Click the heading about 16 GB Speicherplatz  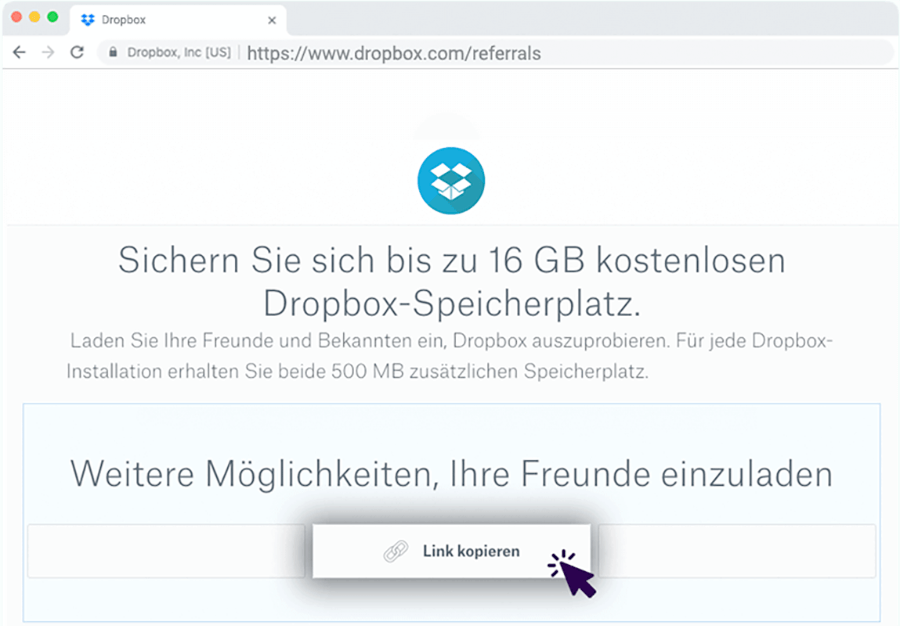(x=450, y=280)
